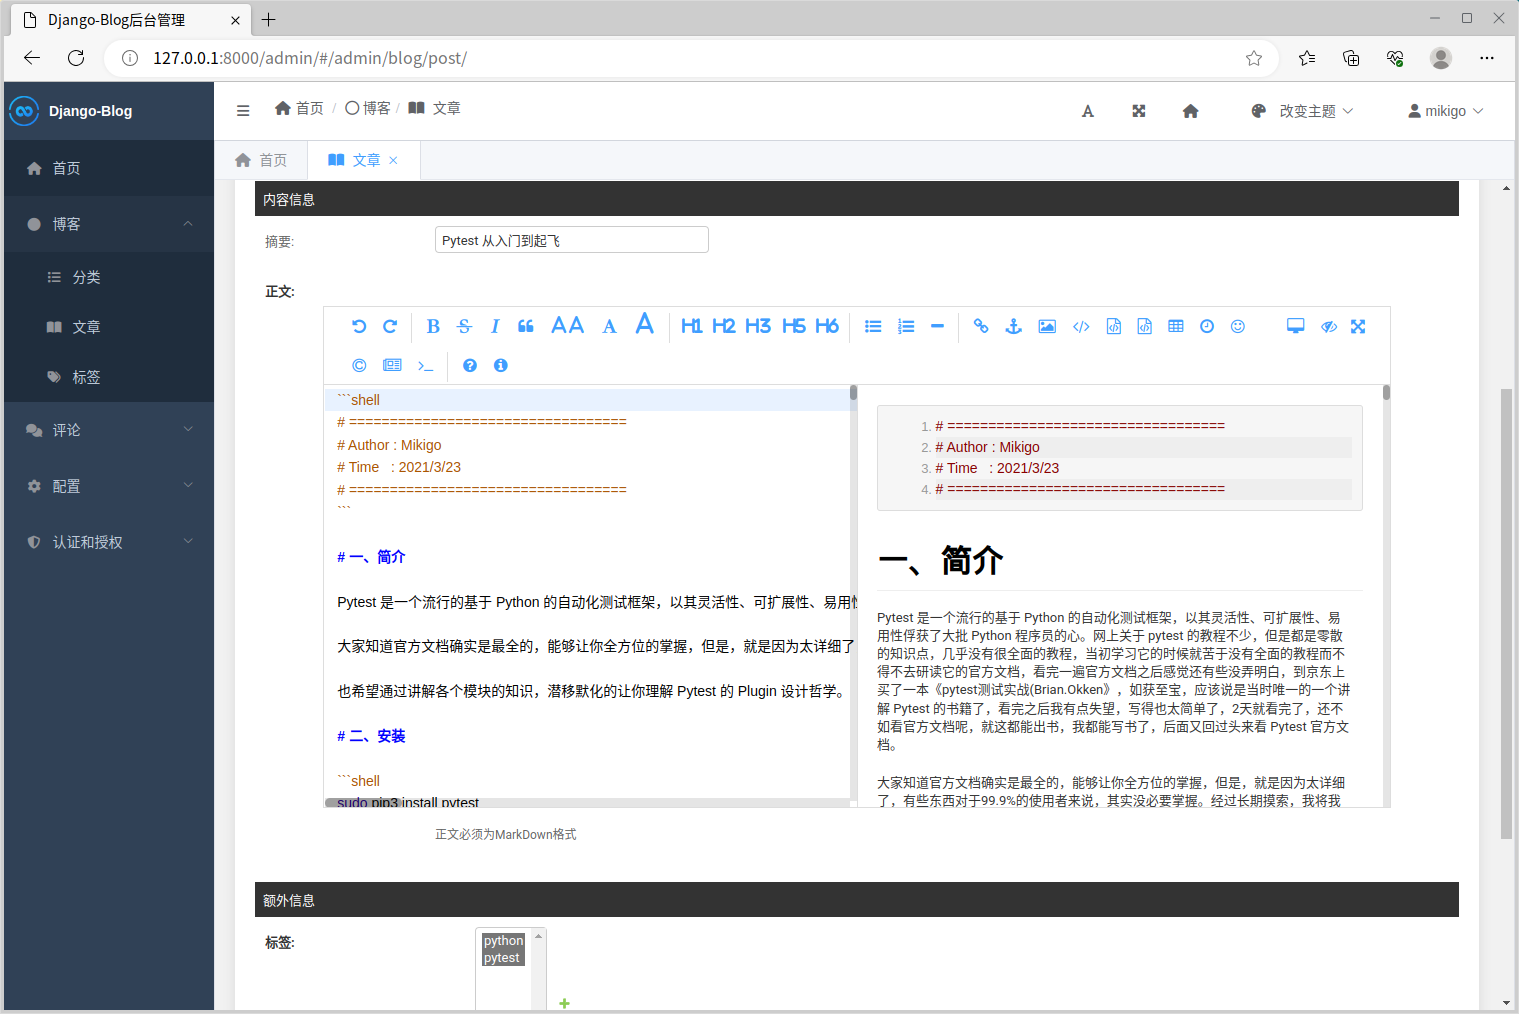Click the home icon in admin header
The image size is (1519, 1014).
tap(1190, 111)
